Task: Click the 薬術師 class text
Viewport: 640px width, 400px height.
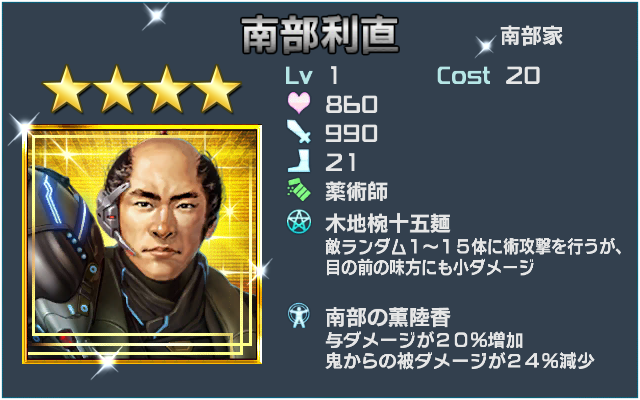Action: click(356, 191)
